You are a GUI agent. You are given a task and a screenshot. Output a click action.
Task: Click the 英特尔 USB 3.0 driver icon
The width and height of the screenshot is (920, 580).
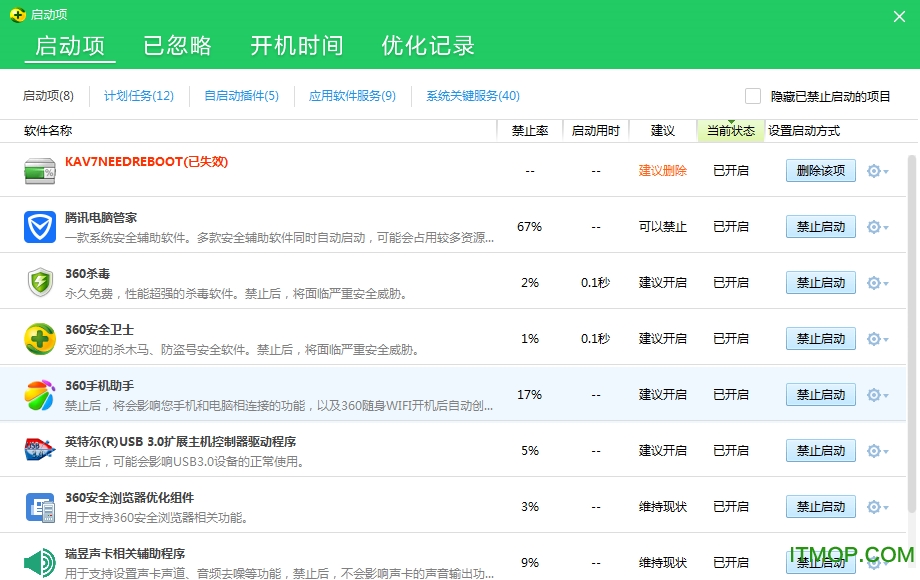40,451
